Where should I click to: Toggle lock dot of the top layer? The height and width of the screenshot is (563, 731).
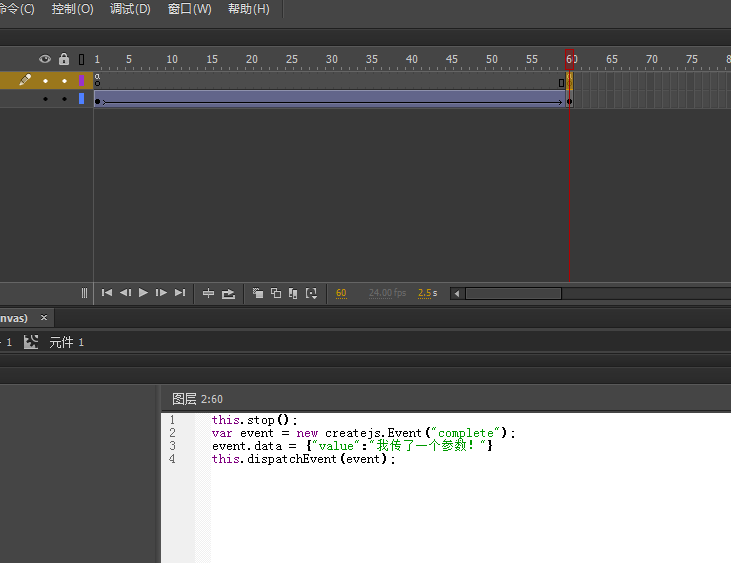click(64, 81)
